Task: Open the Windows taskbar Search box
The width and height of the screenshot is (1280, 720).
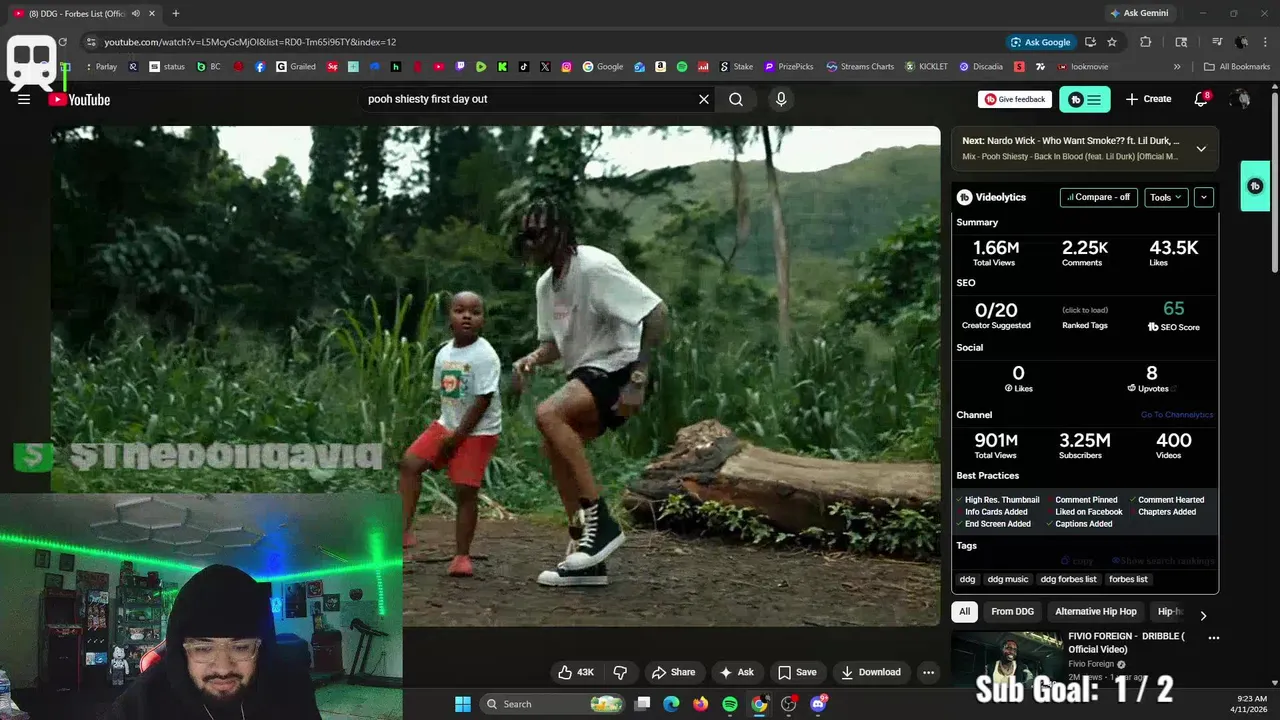Action: point(553,704)
